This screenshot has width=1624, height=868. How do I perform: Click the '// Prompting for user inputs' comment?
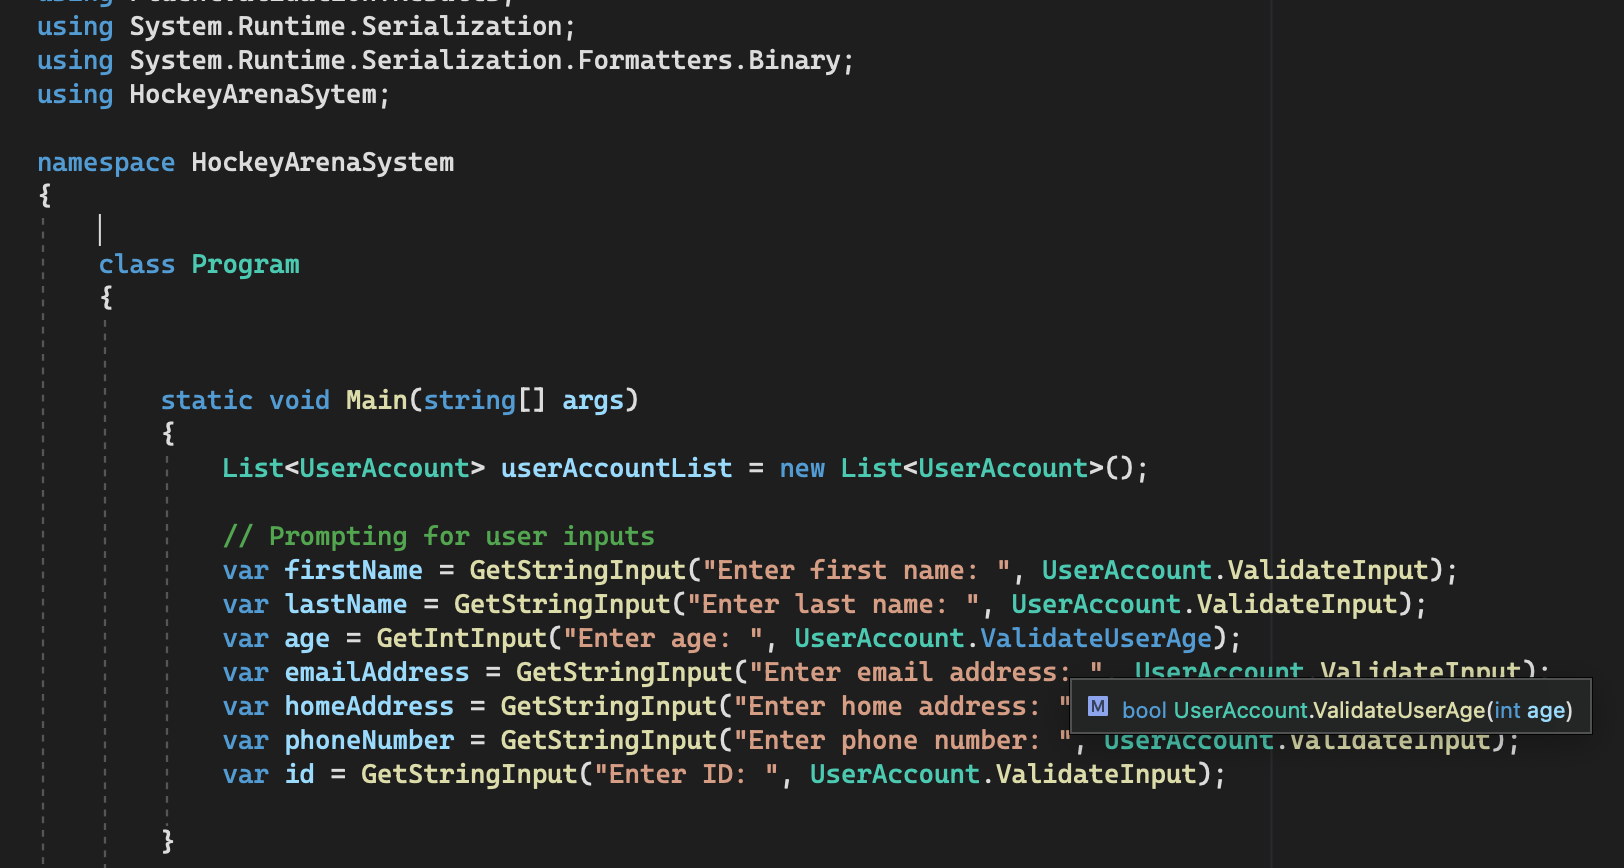439,537
